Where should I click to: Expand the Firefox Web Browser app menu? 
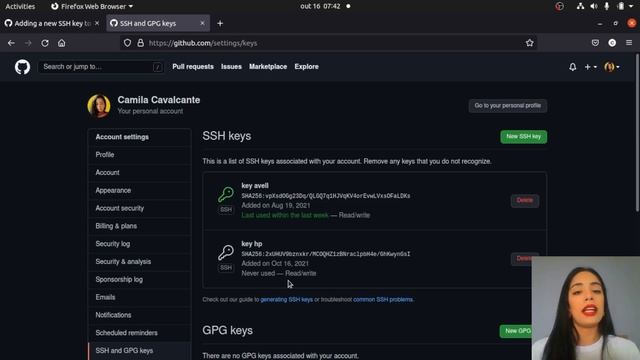click(92, 6)
